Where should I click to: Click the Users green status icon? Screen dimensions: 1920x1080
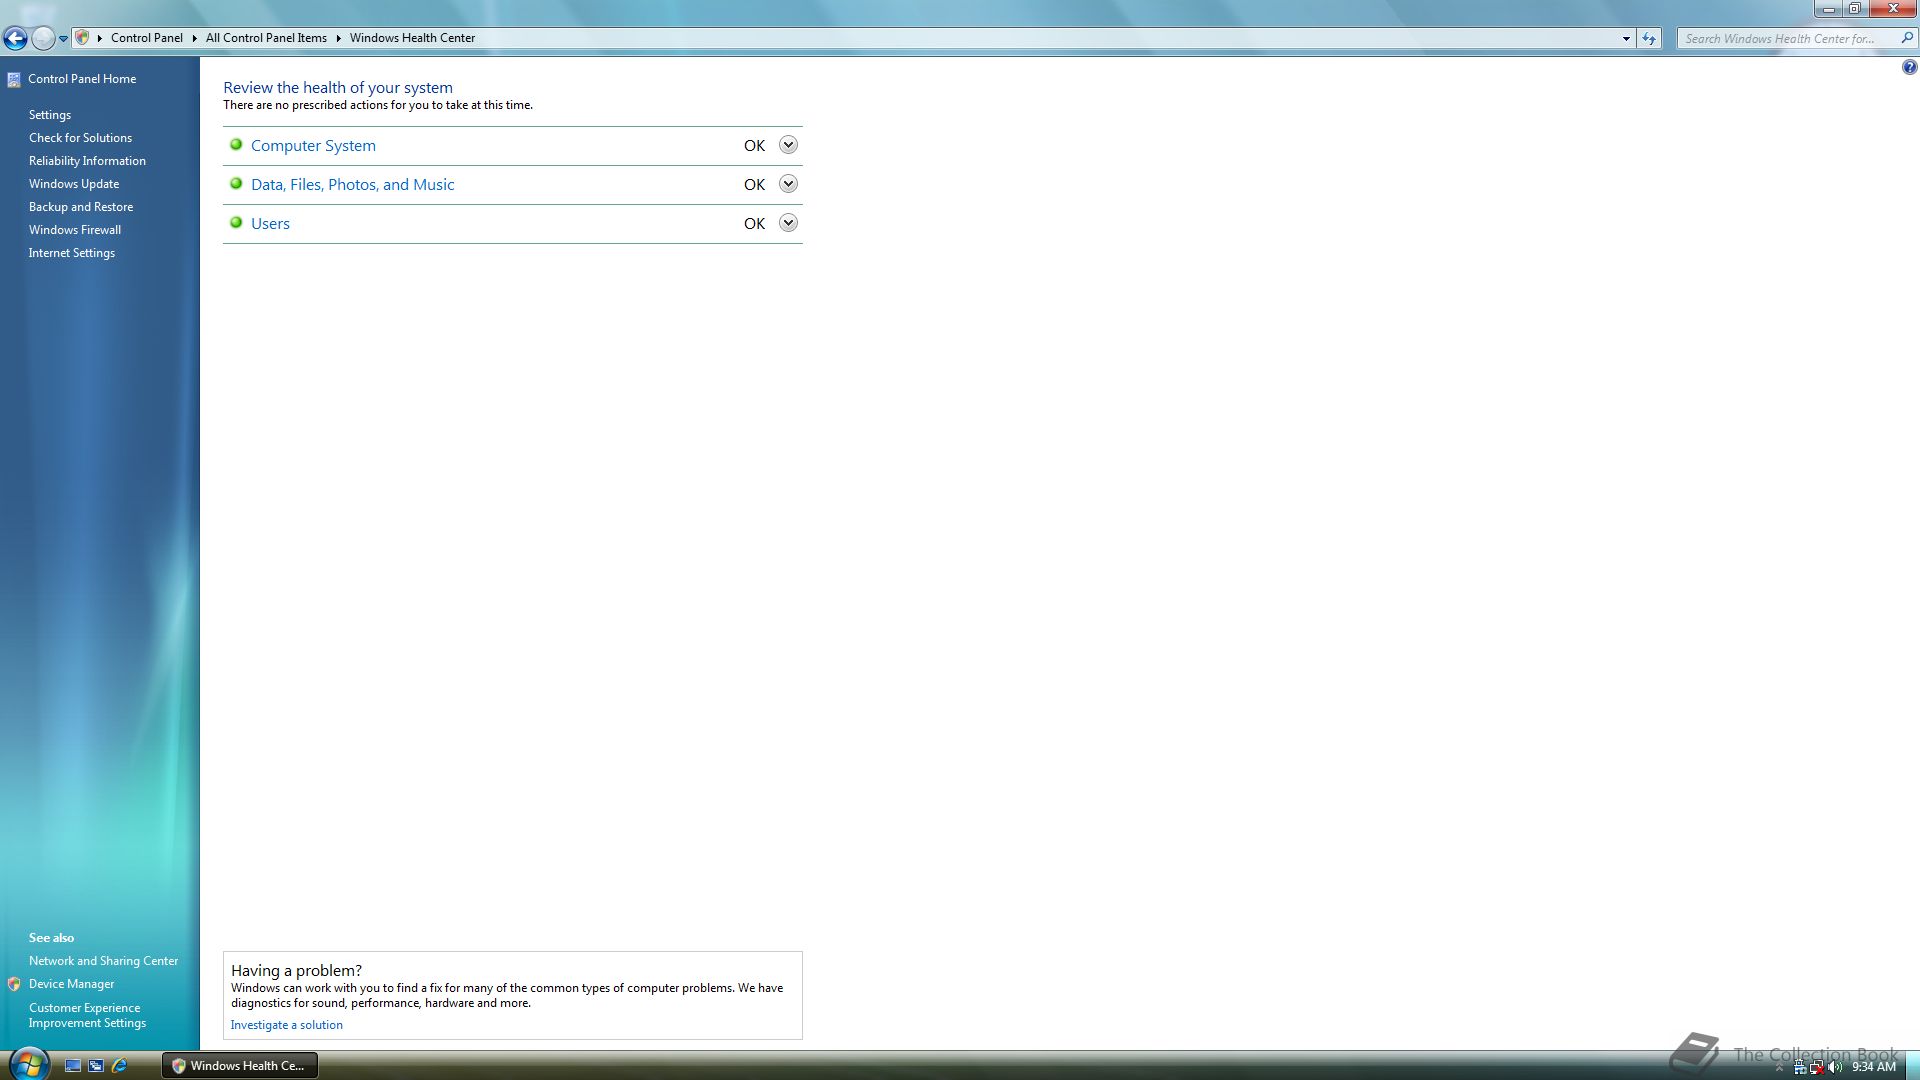pyautogui.click(x=236, y=222)
